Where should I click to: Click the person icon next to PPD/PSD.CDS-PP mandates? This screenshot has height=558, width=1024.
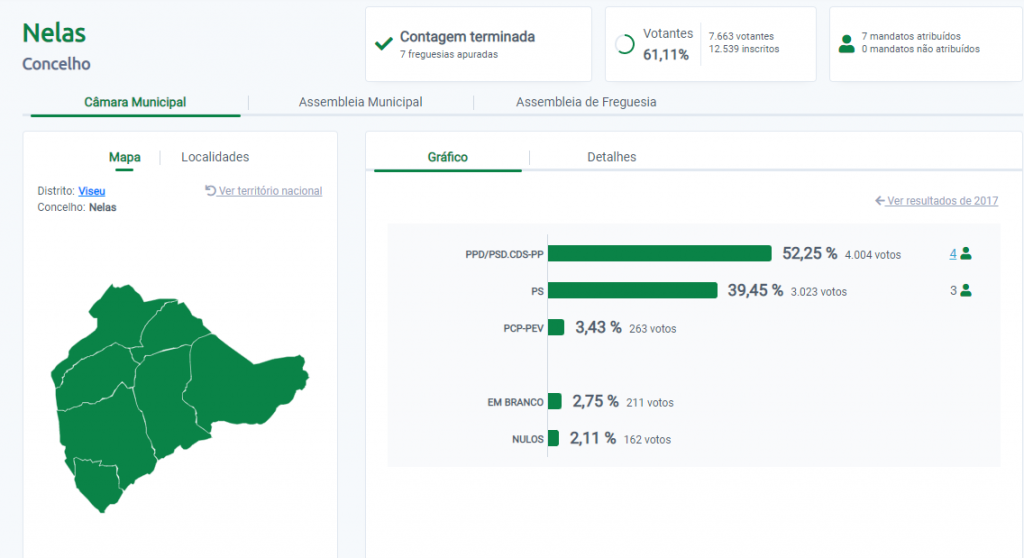tap(966, 254)
